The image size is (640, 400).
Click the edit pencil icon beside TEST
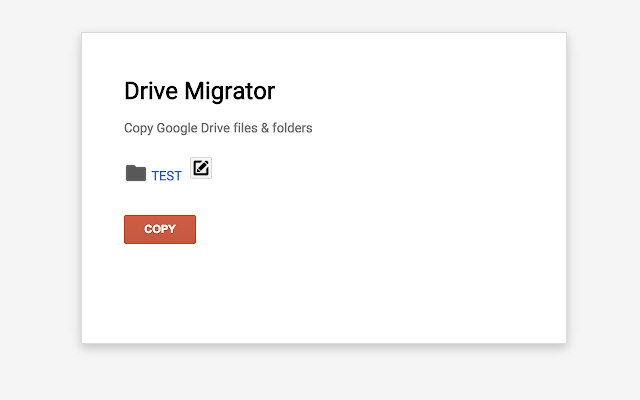(201, 168)
